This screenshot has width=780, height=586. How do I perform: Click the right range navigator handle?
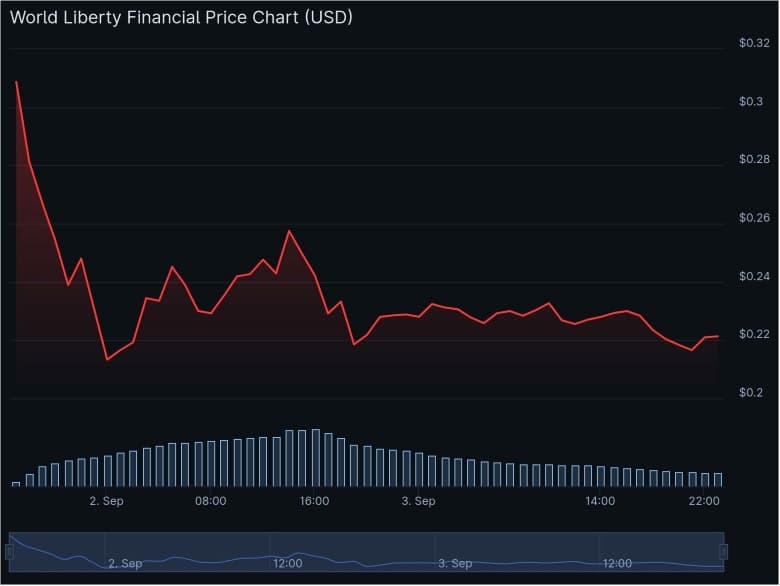tap(723, 551)
